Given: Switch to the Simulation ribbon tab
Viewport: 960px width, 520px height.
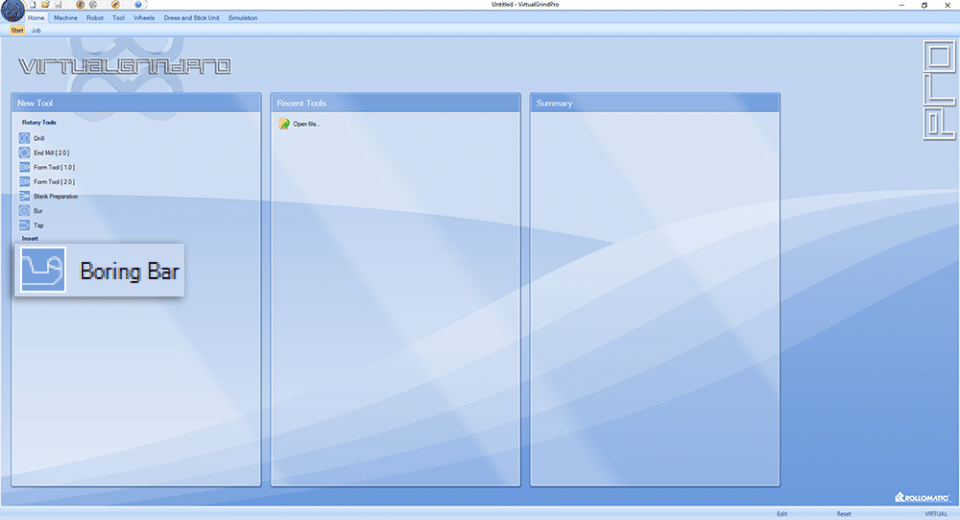Looking at the screenshot, I should (242, 18).
